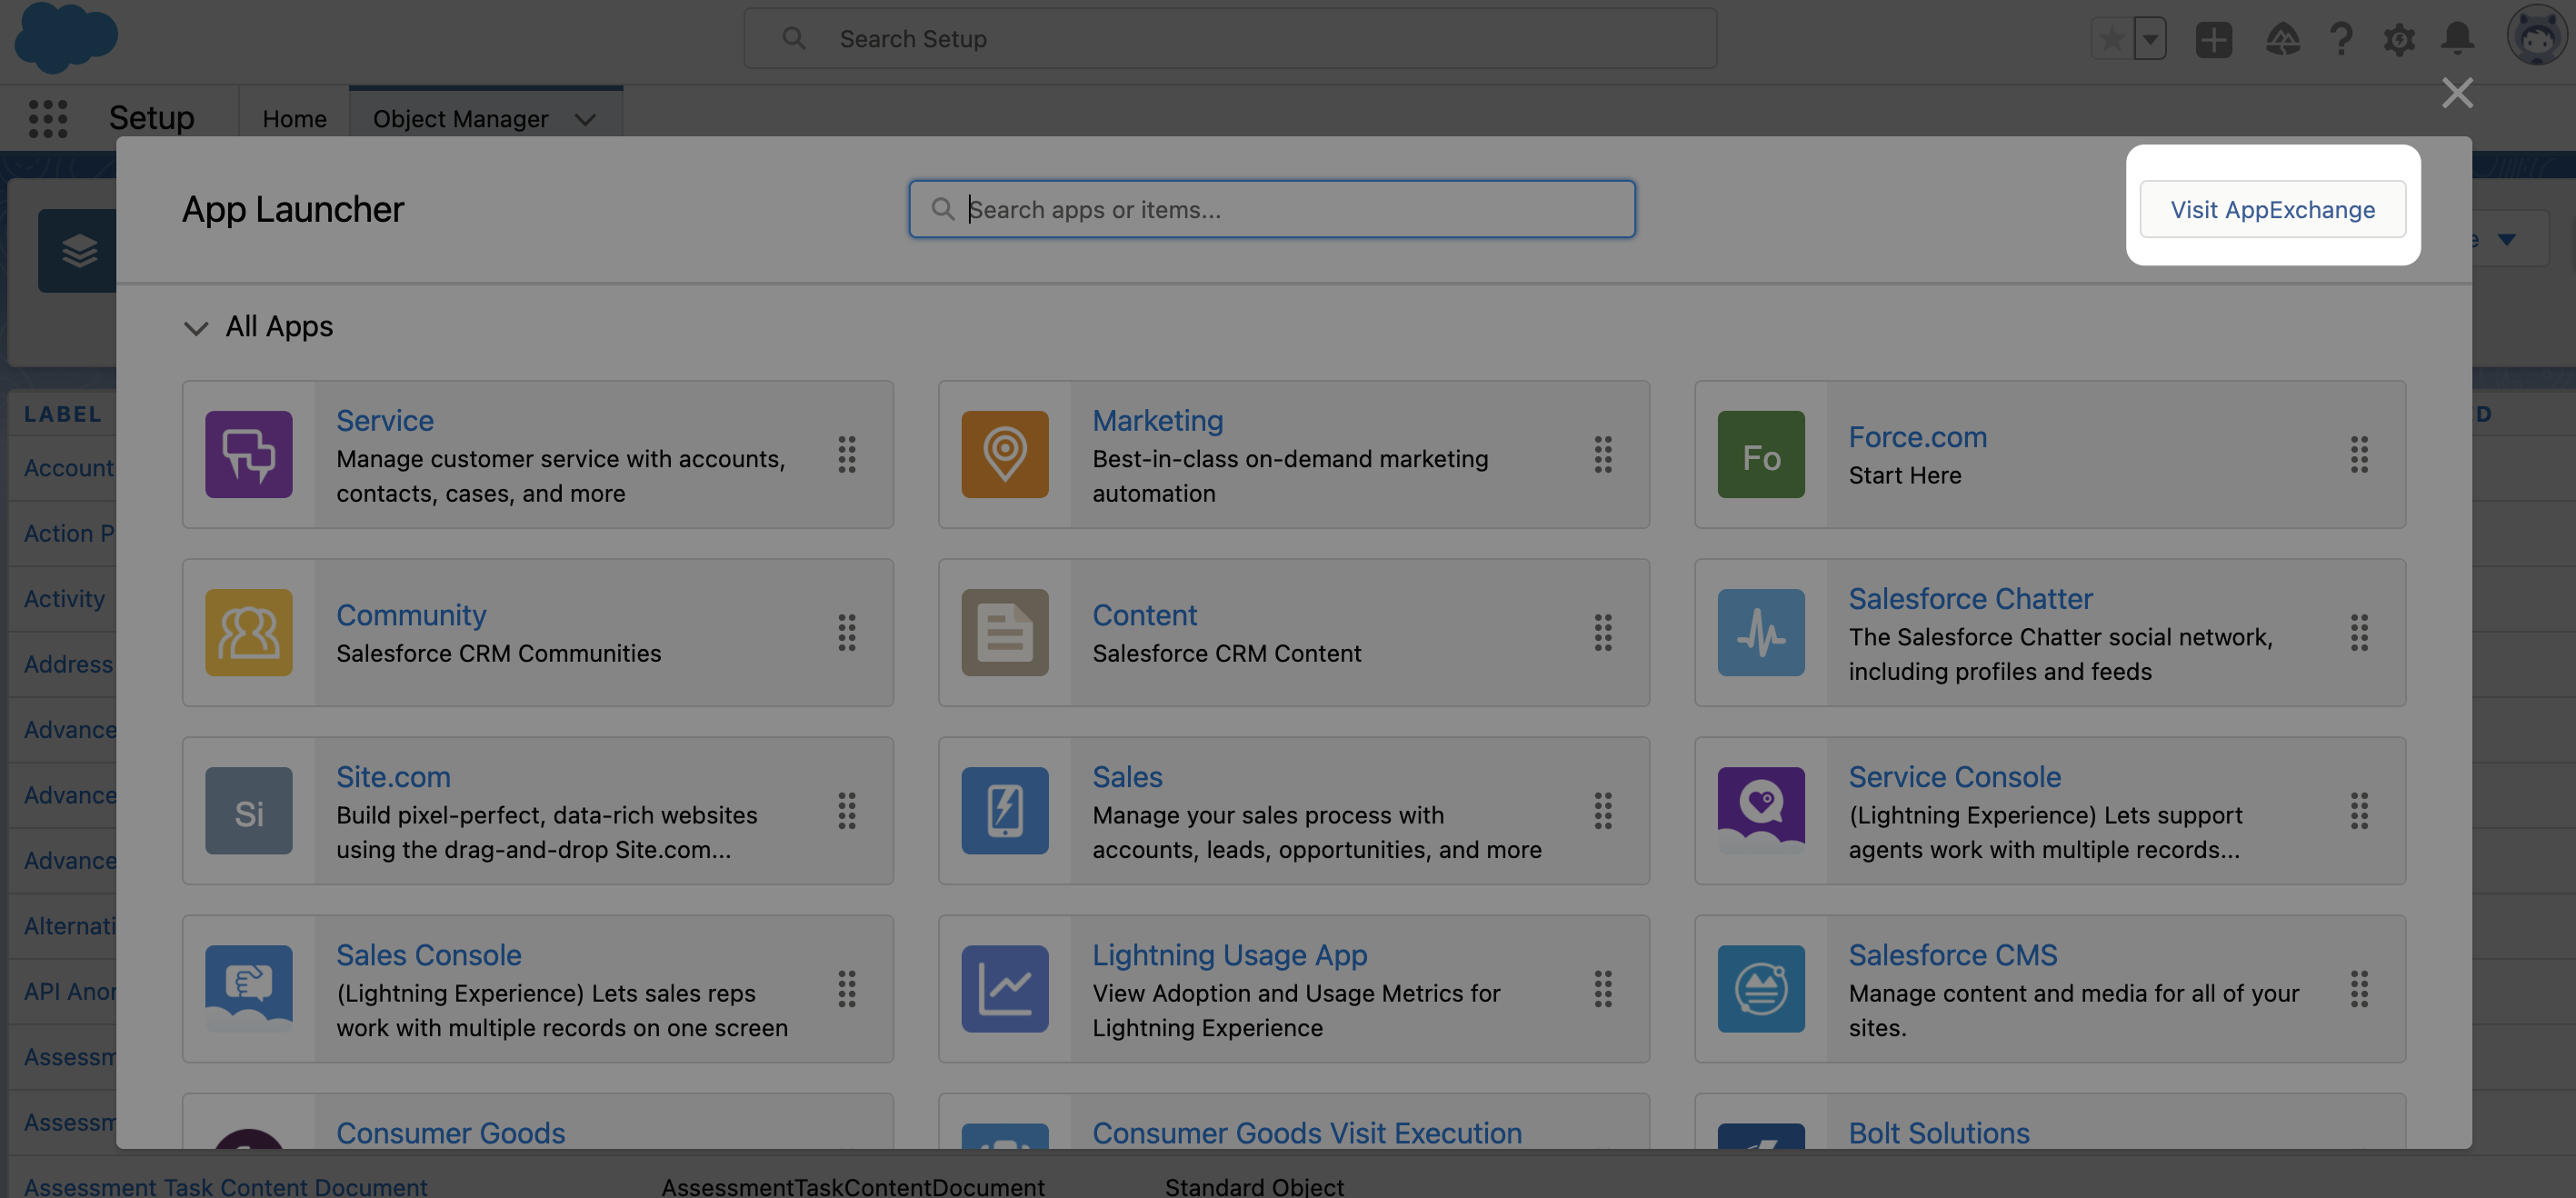The image size is (2576, 1198).
Task: Collapse the All Apps section
Action: pyautogui.click(x=196, y=327)
